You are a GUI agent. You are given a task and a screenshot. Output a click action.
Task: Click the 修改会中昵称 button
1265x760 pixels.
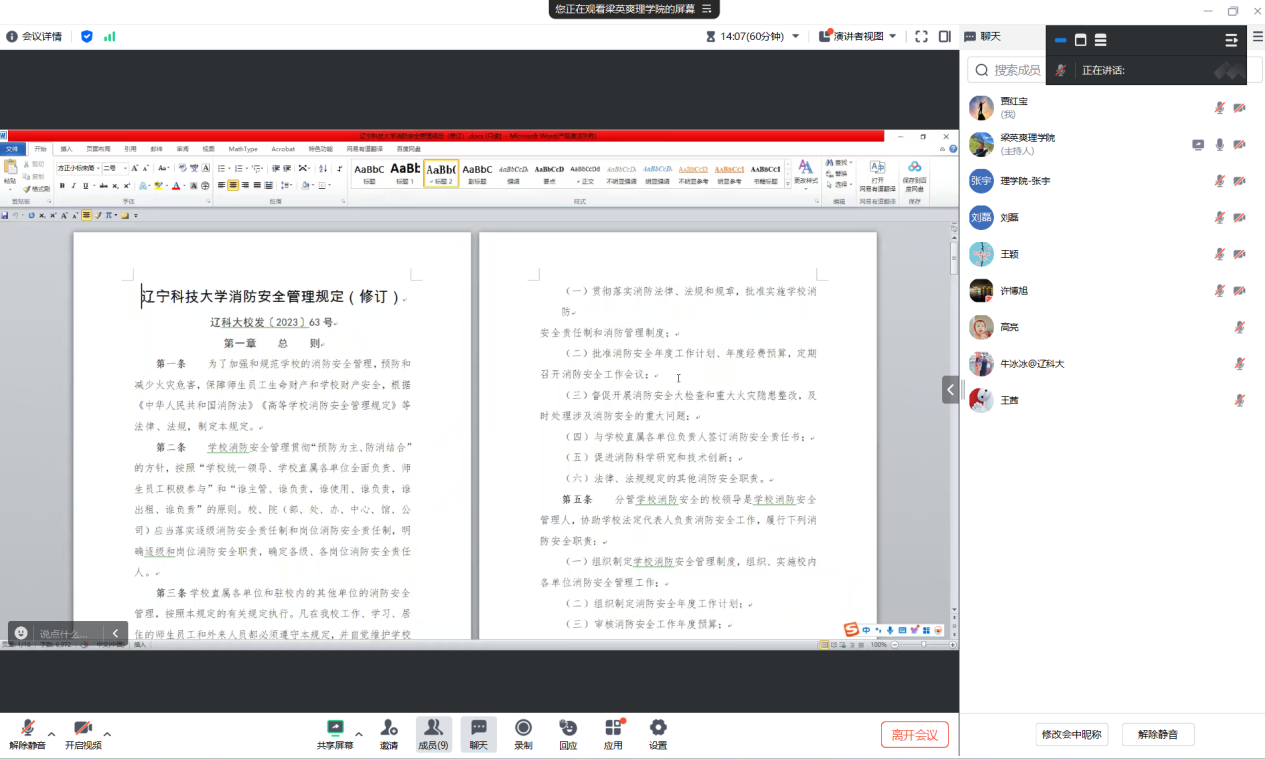tap(1071, 734)
